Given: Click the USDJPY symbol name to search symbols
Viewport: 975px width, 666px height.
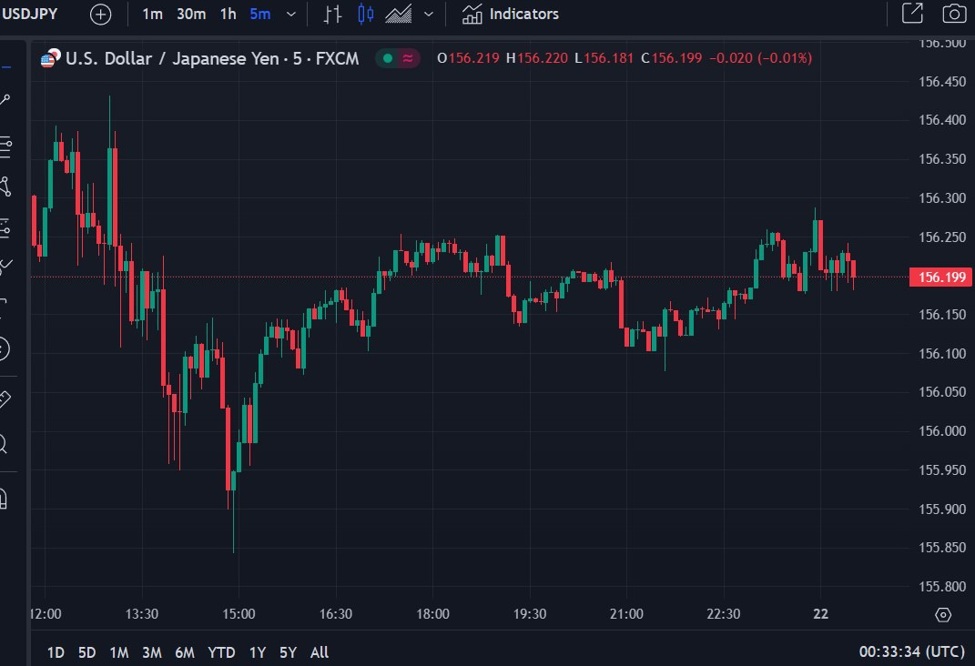Looking at the screenshot, I should [30, 14].
